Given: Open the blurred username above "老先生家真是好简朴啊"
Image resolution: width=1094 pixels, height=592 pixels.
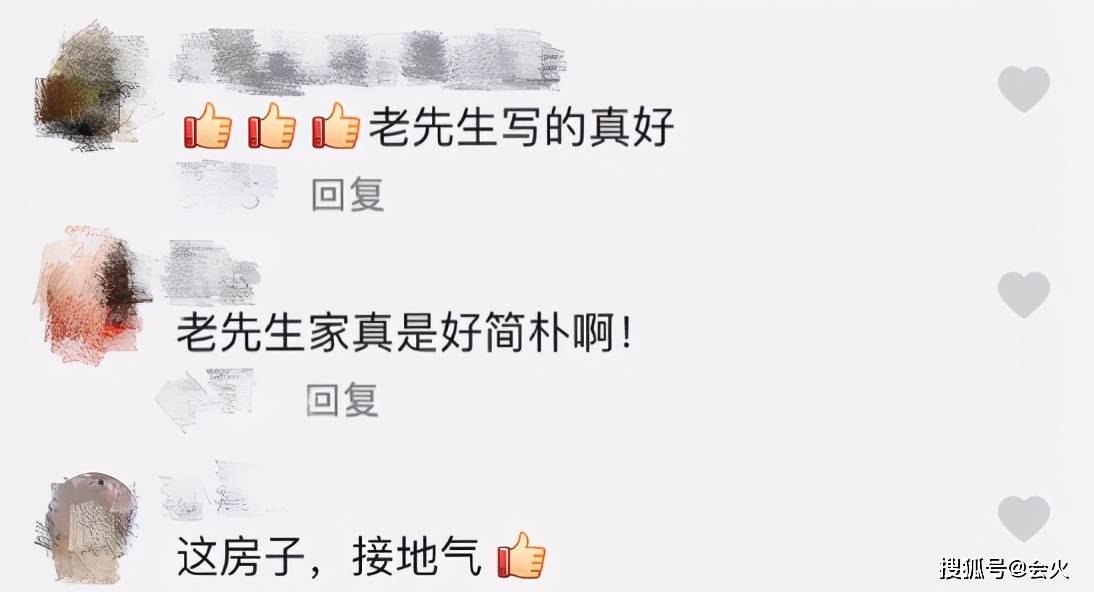Looking at the screenshot, I should [211, 274].
